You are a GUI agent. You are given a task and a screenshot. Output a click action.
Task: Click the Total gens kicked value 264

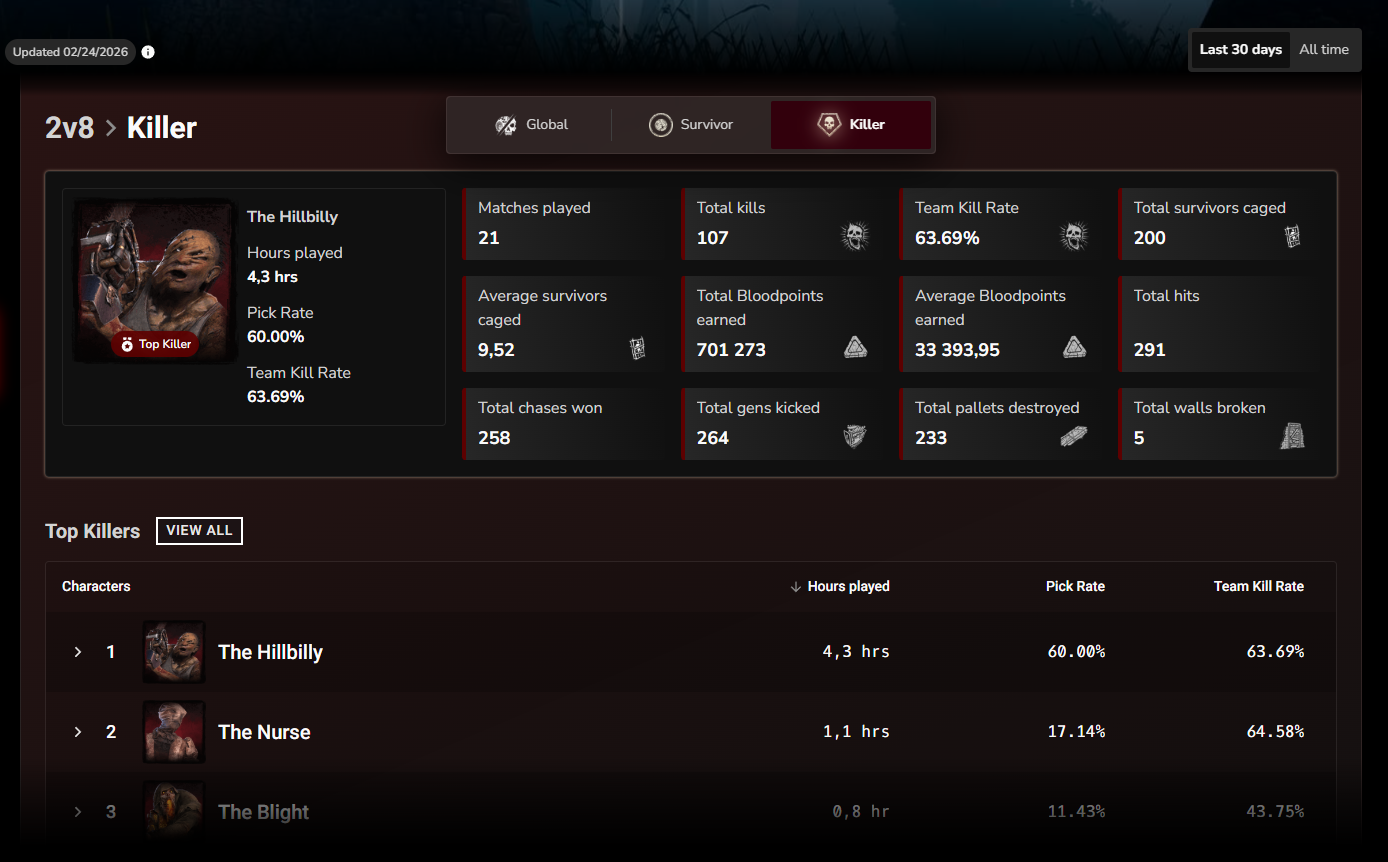pos(712,438)
